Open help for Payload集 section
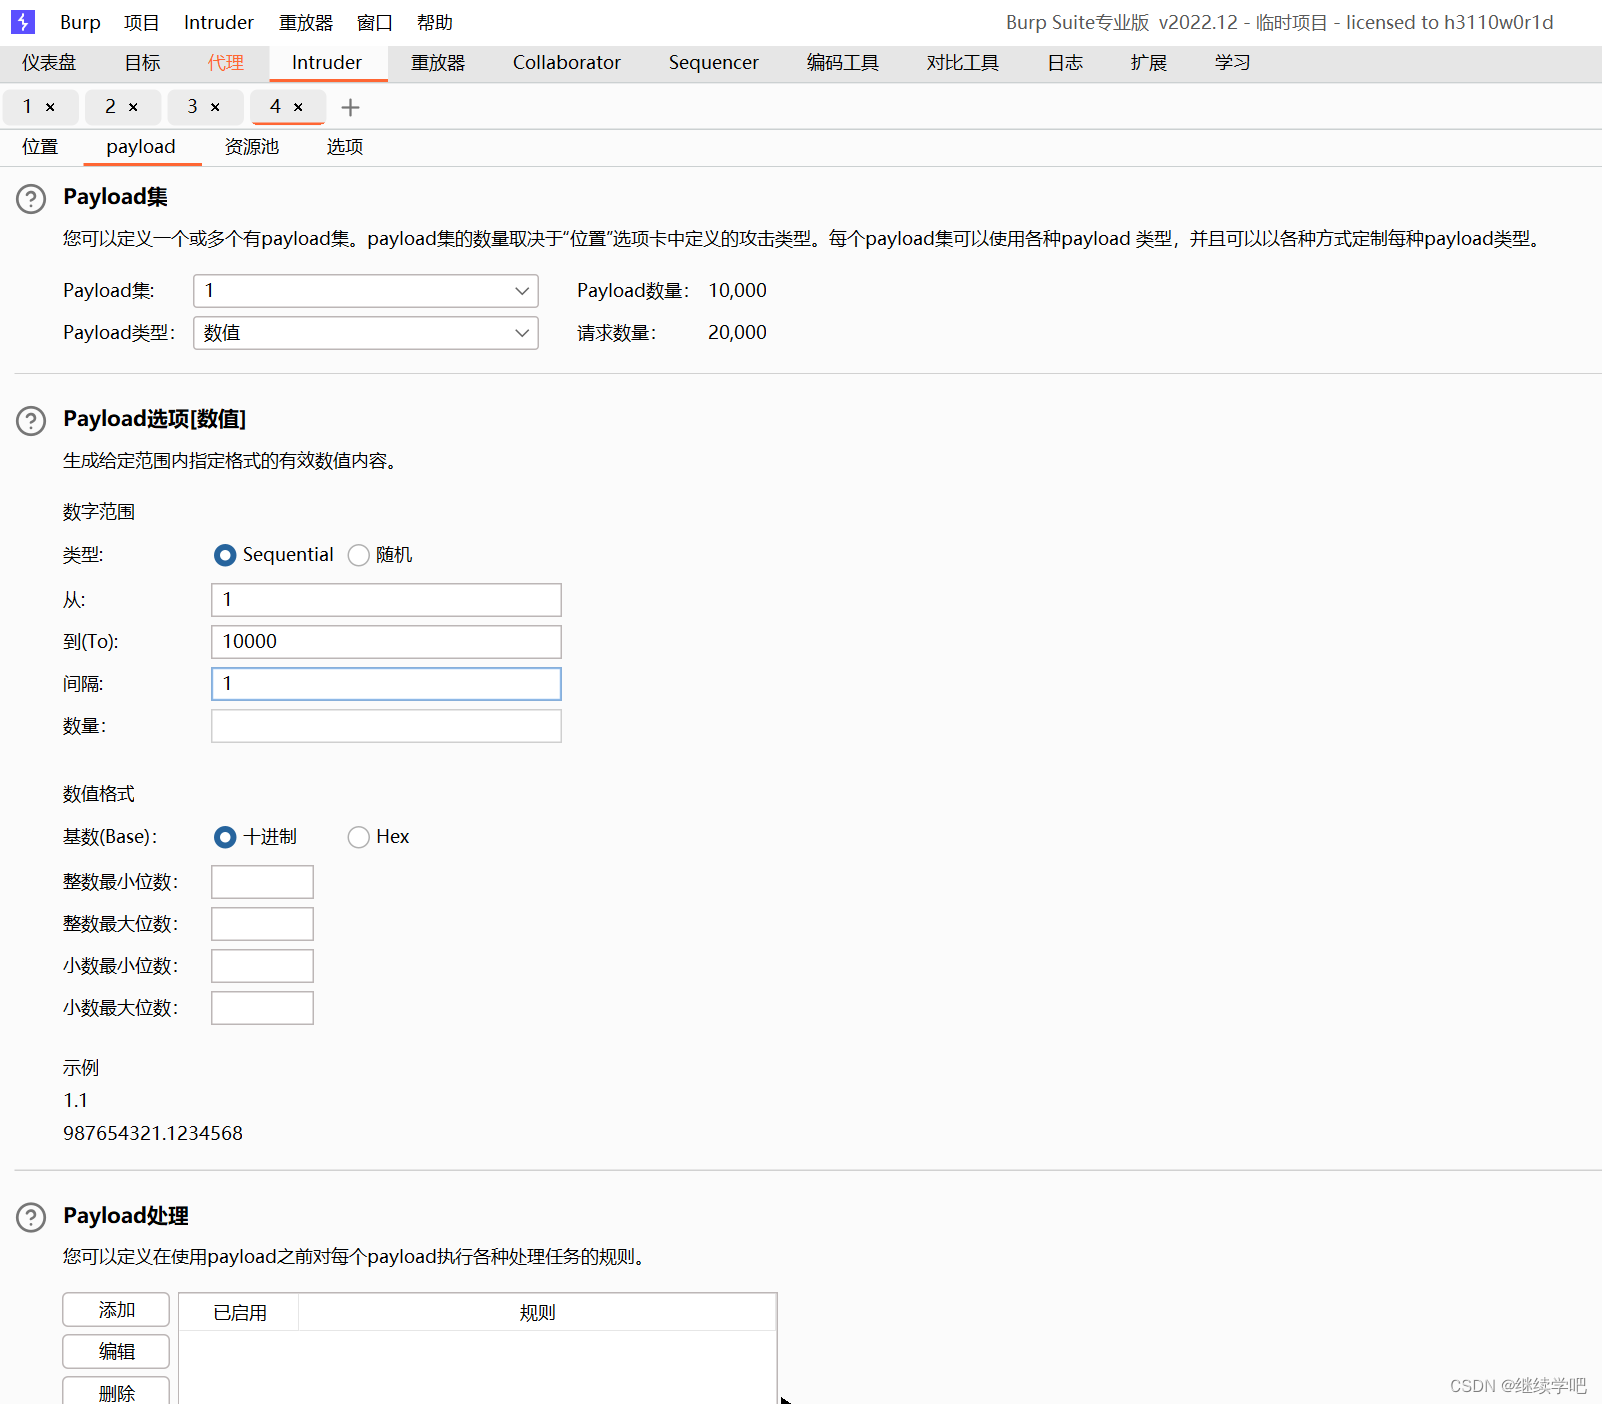The width and height of the screenshot is (1602, 1404). point(31,199)
